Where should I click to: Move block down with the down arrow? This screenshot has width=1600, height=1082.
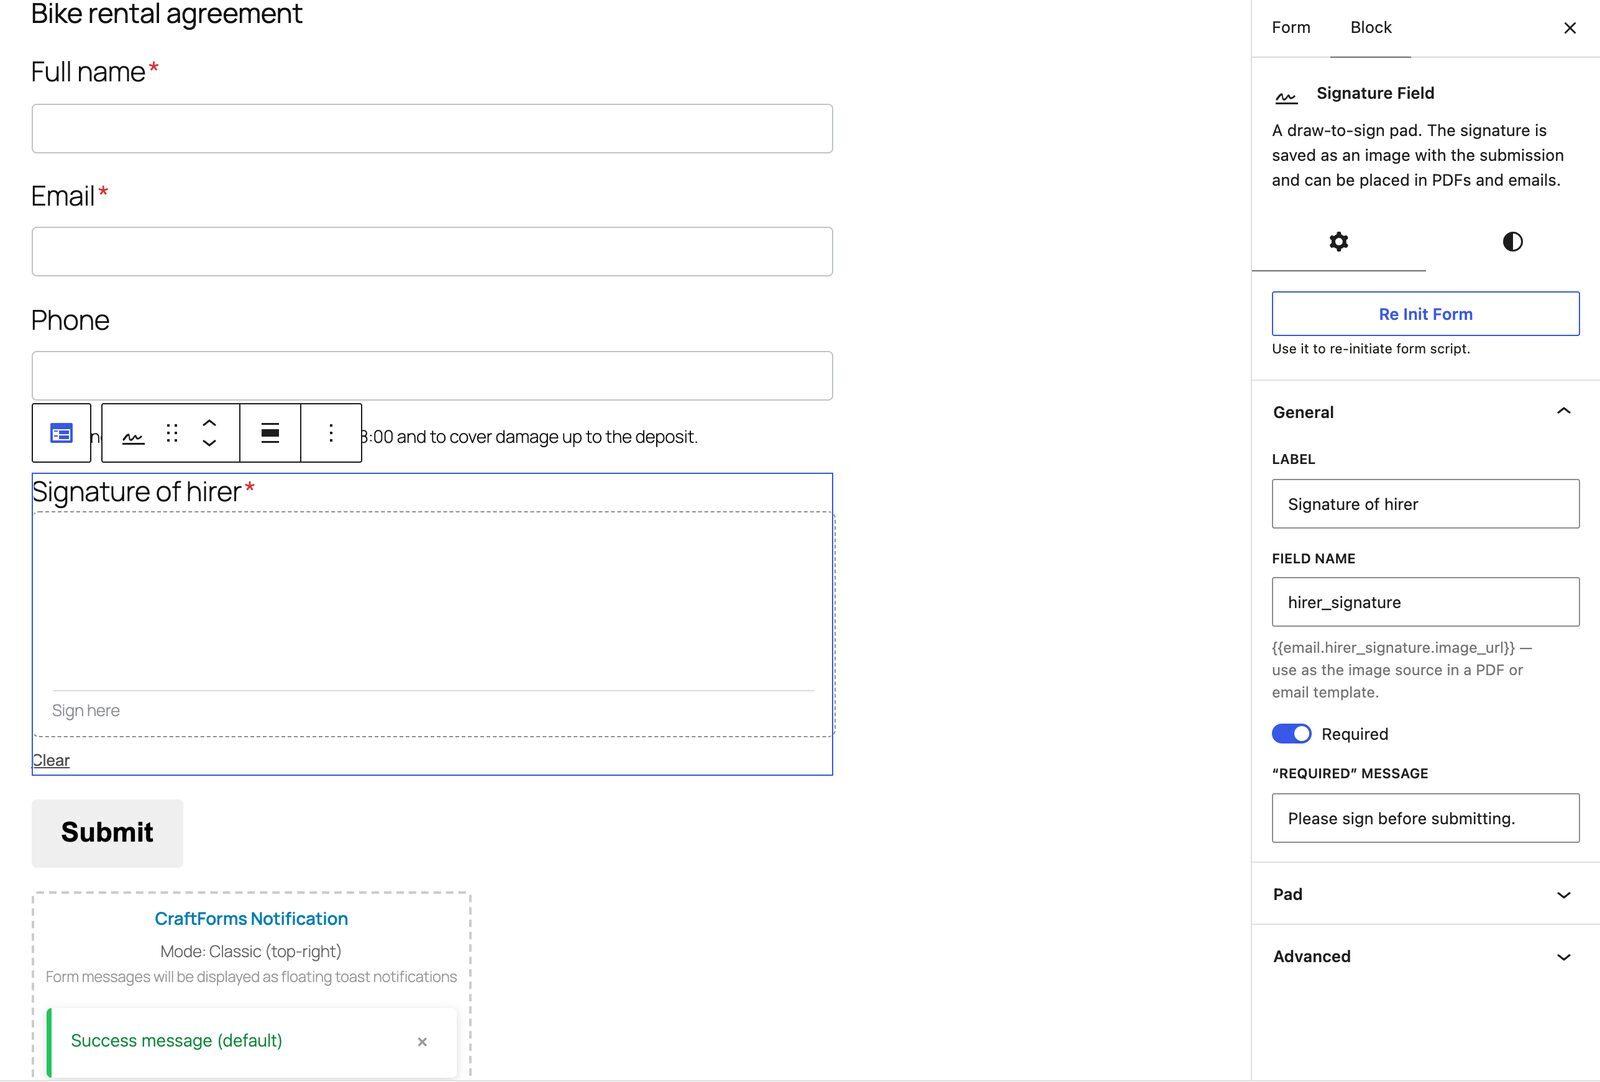click(209, 443)
